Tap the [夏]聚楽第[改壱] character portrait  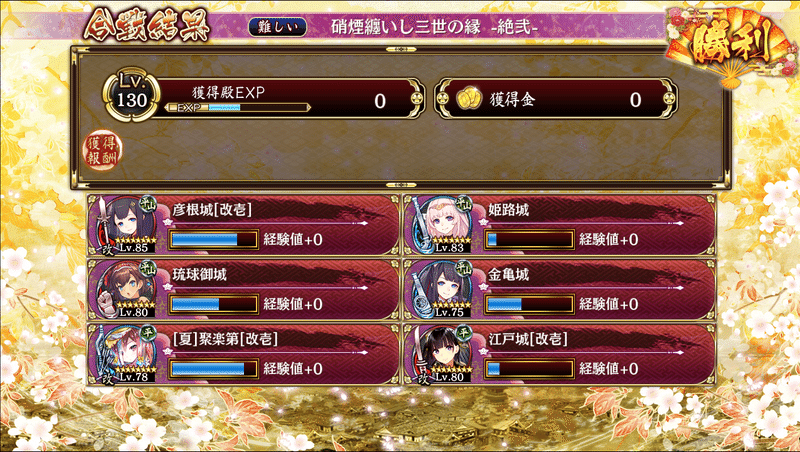pos(124,354)
